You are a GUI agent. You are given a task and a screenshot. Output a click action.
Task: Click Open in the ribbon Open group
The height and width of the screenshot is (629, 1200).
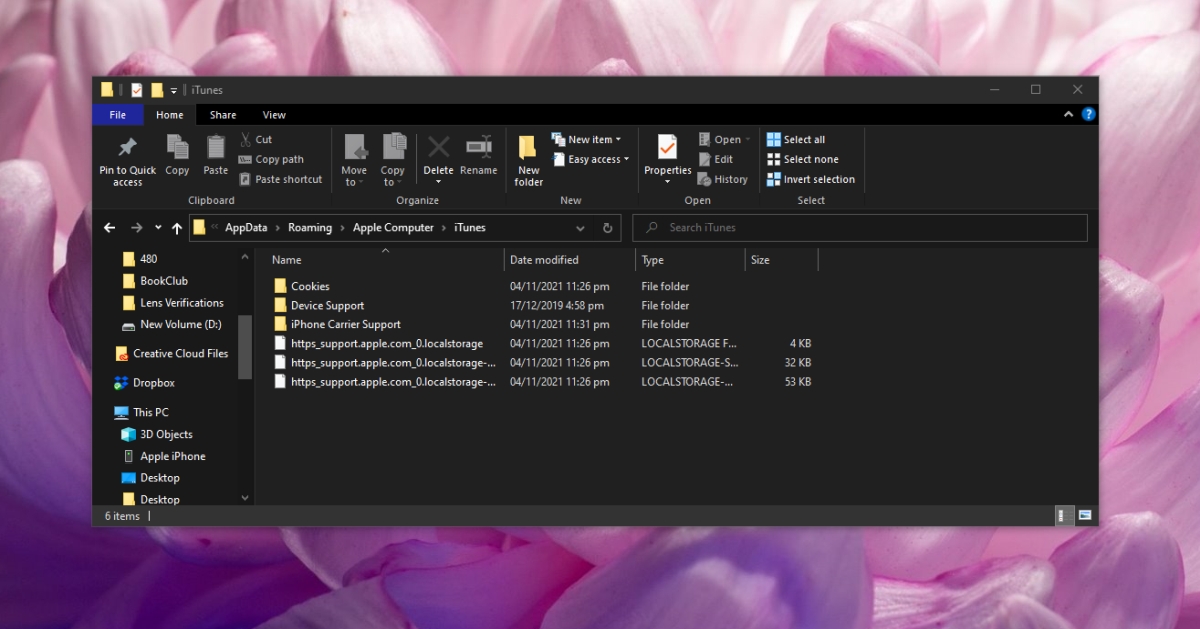pyautogui.click(x=724, y=140)
